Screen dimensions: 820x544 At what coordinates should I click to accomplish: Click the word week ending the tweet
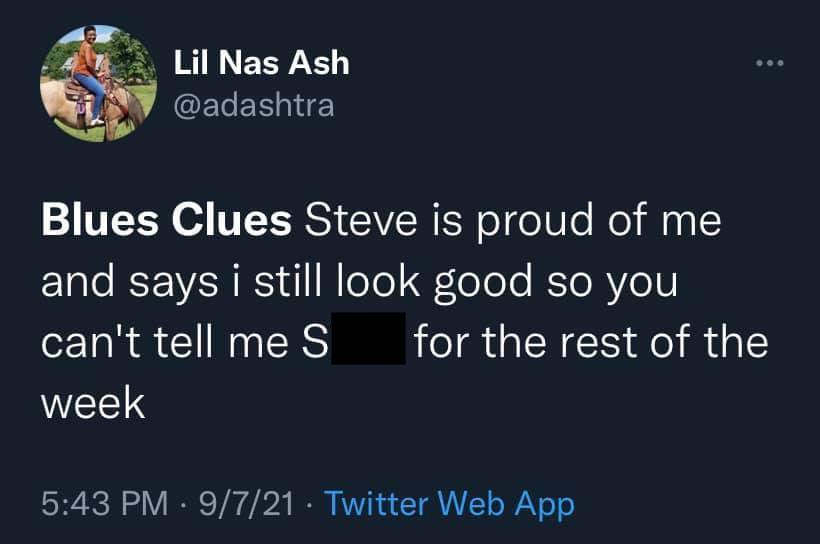point(93,403)
